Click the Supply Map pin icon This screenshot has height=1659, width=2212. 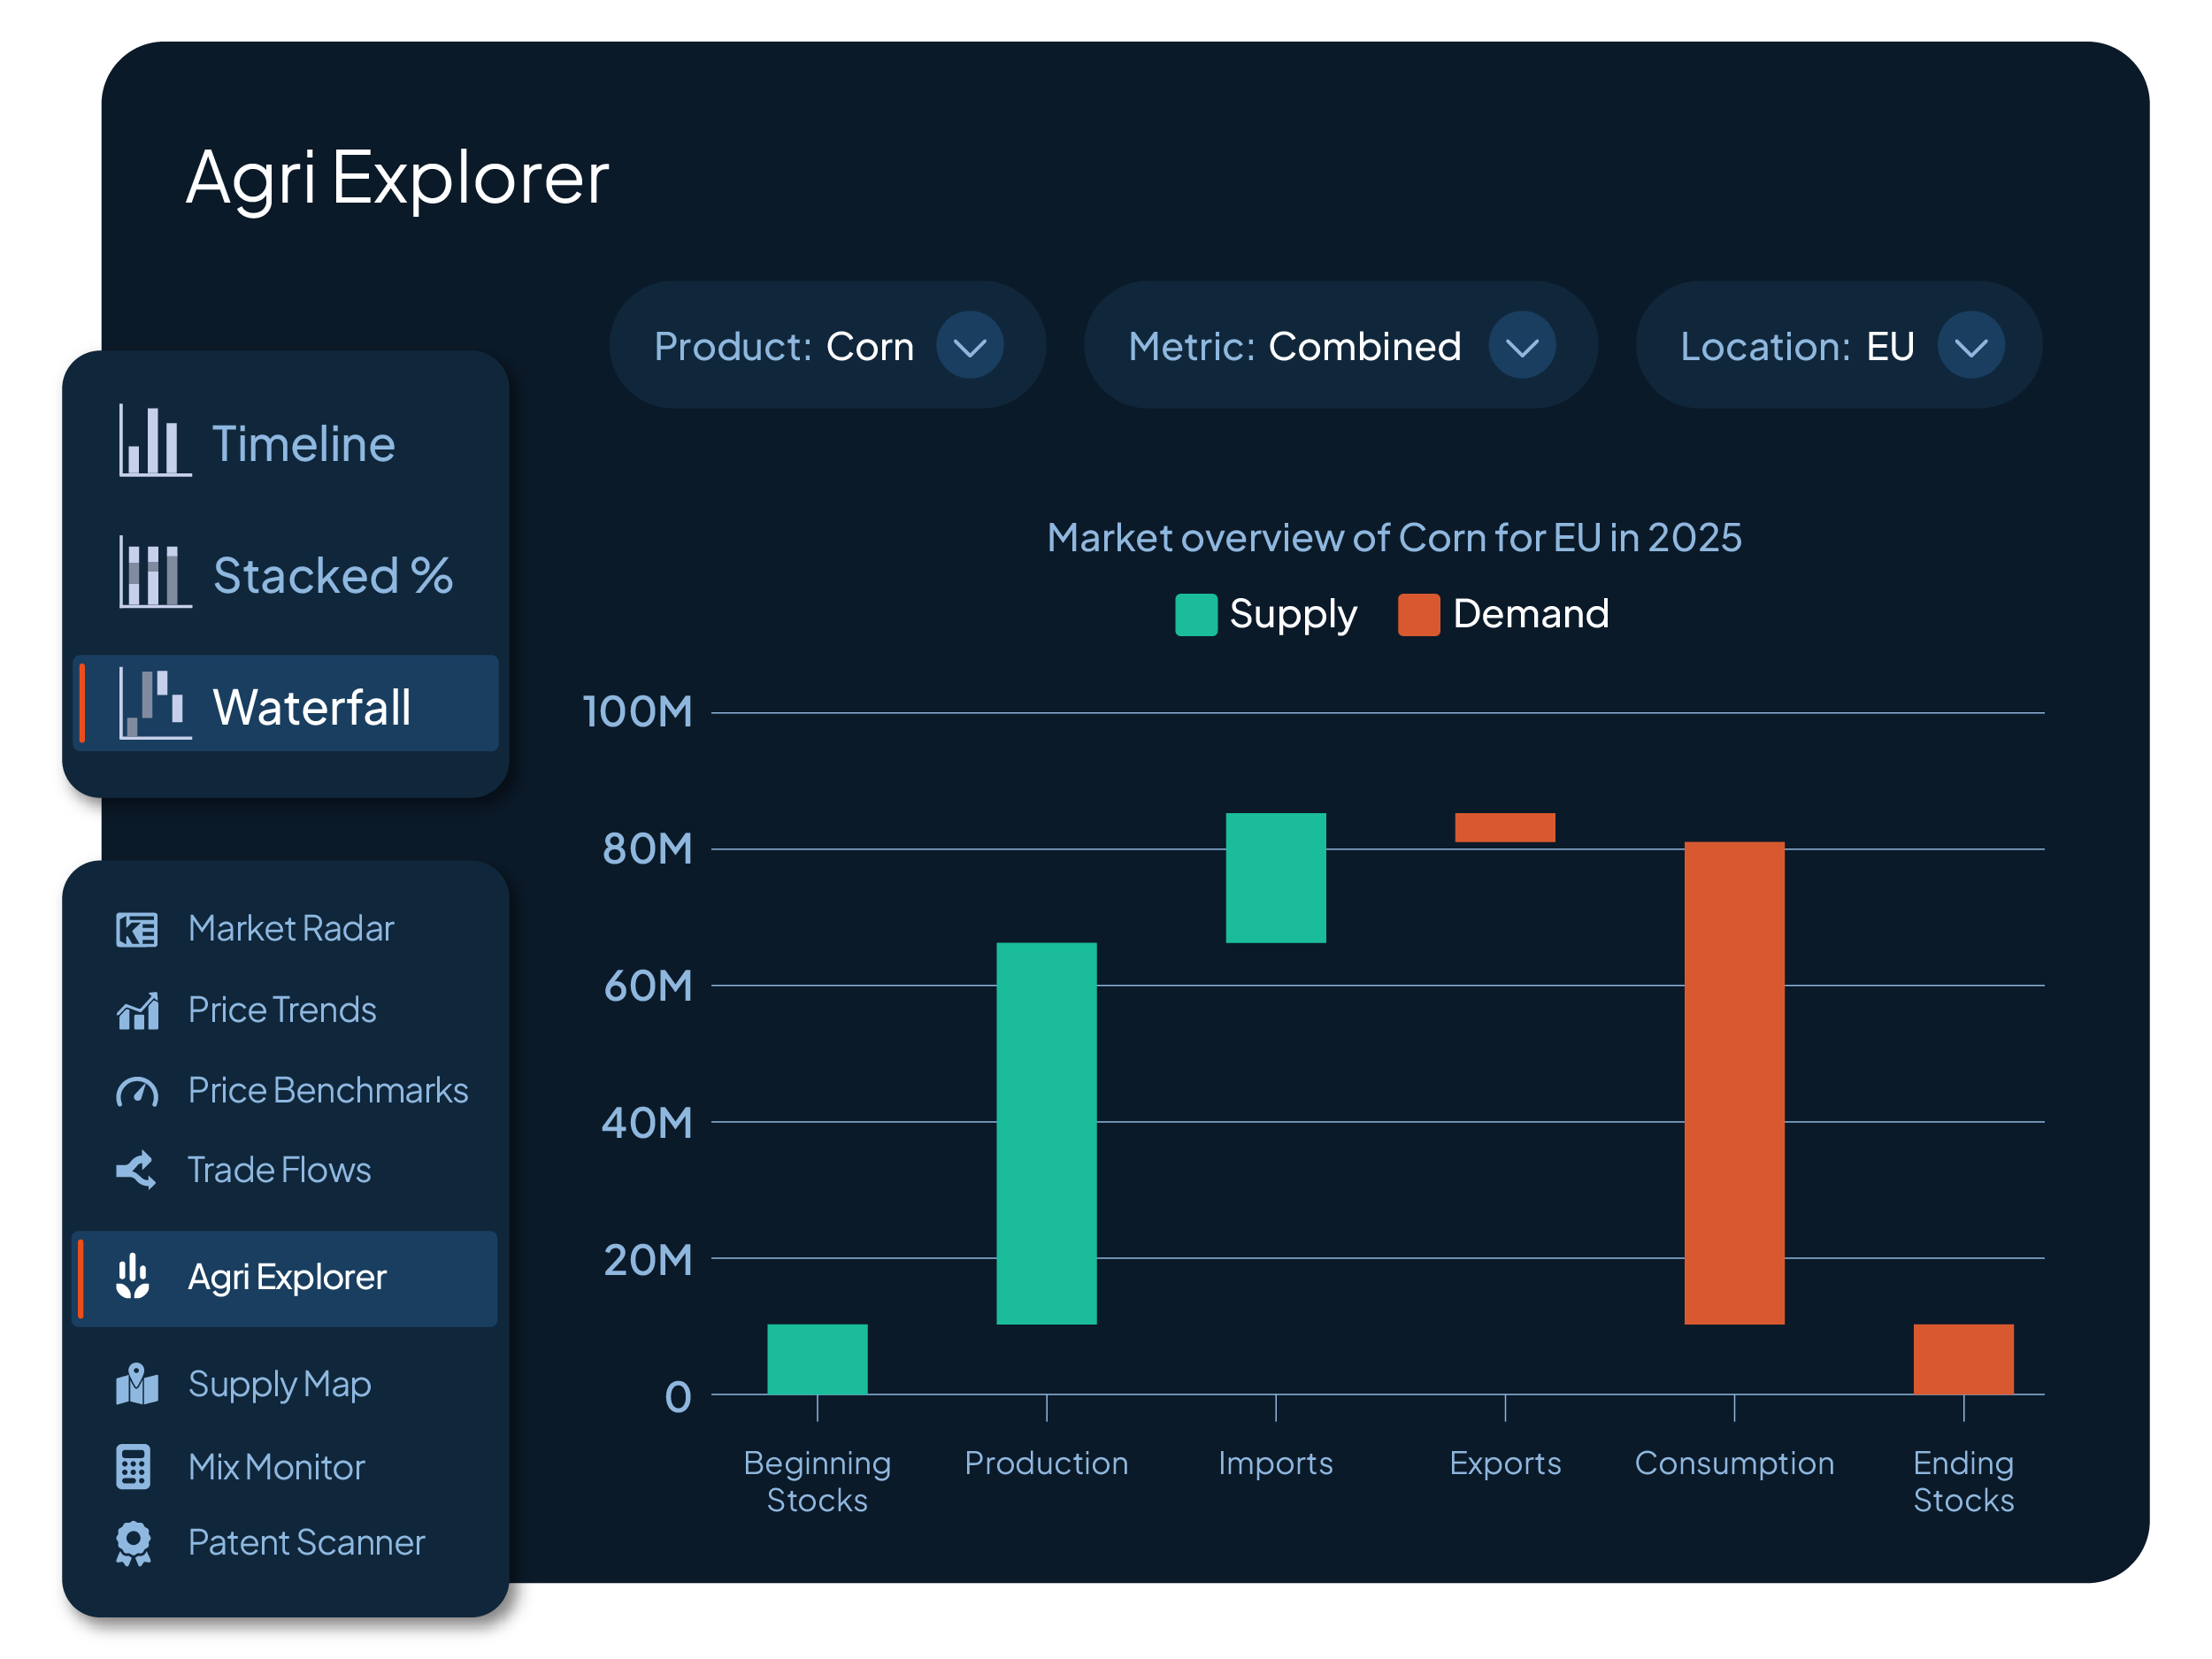(137, 1384)
